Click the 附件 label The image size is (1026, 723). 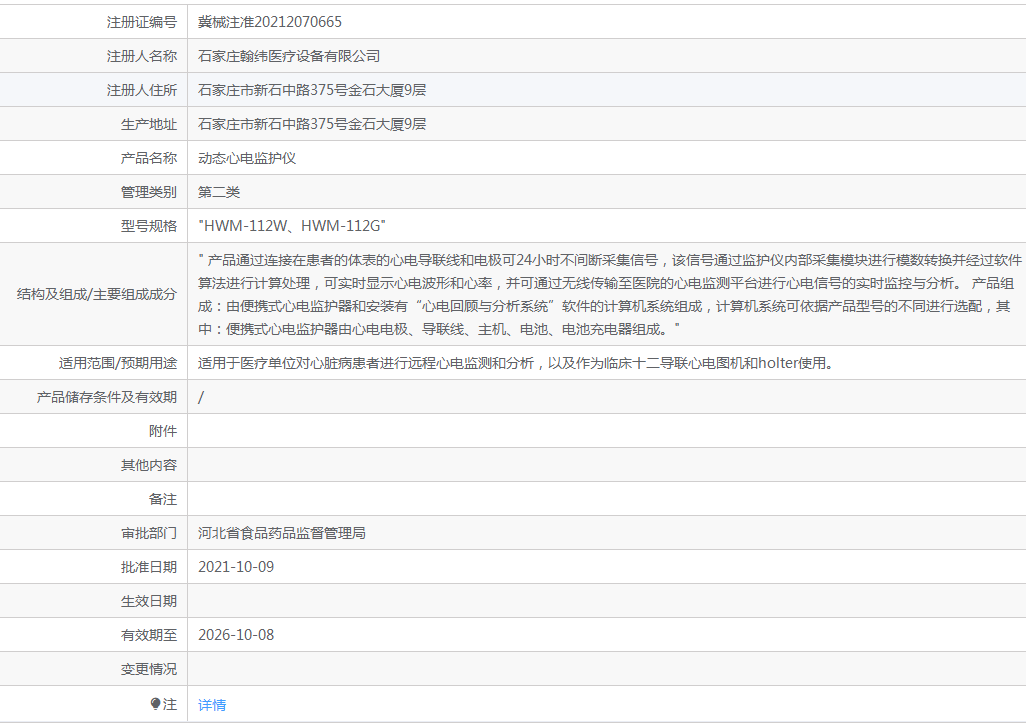coord(163,431)
